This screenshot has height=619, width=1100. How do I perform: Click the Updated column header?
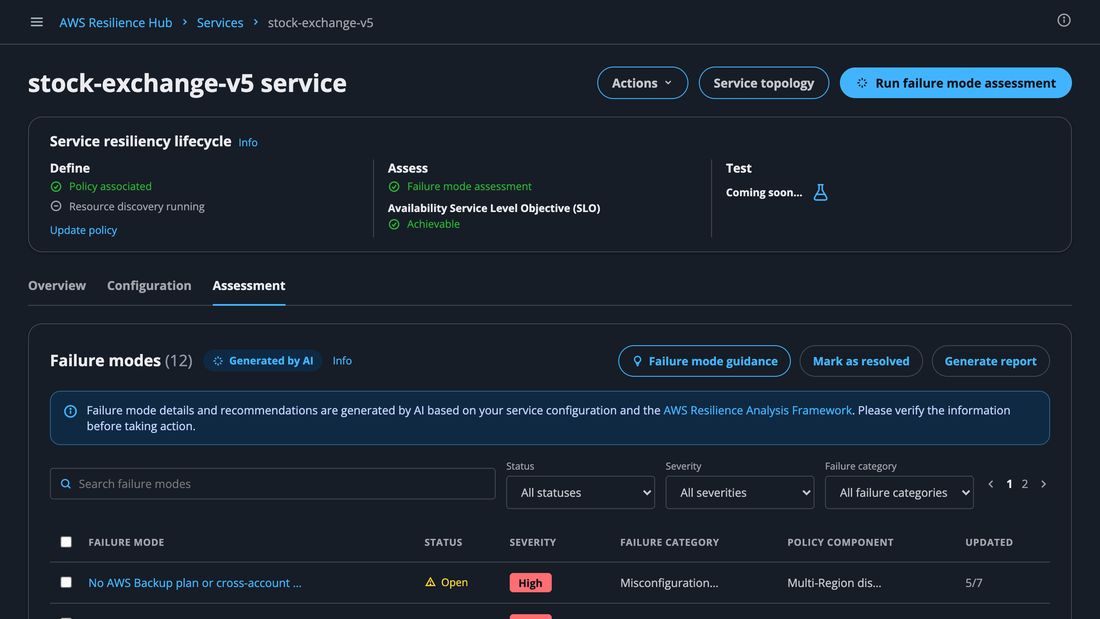988,543
